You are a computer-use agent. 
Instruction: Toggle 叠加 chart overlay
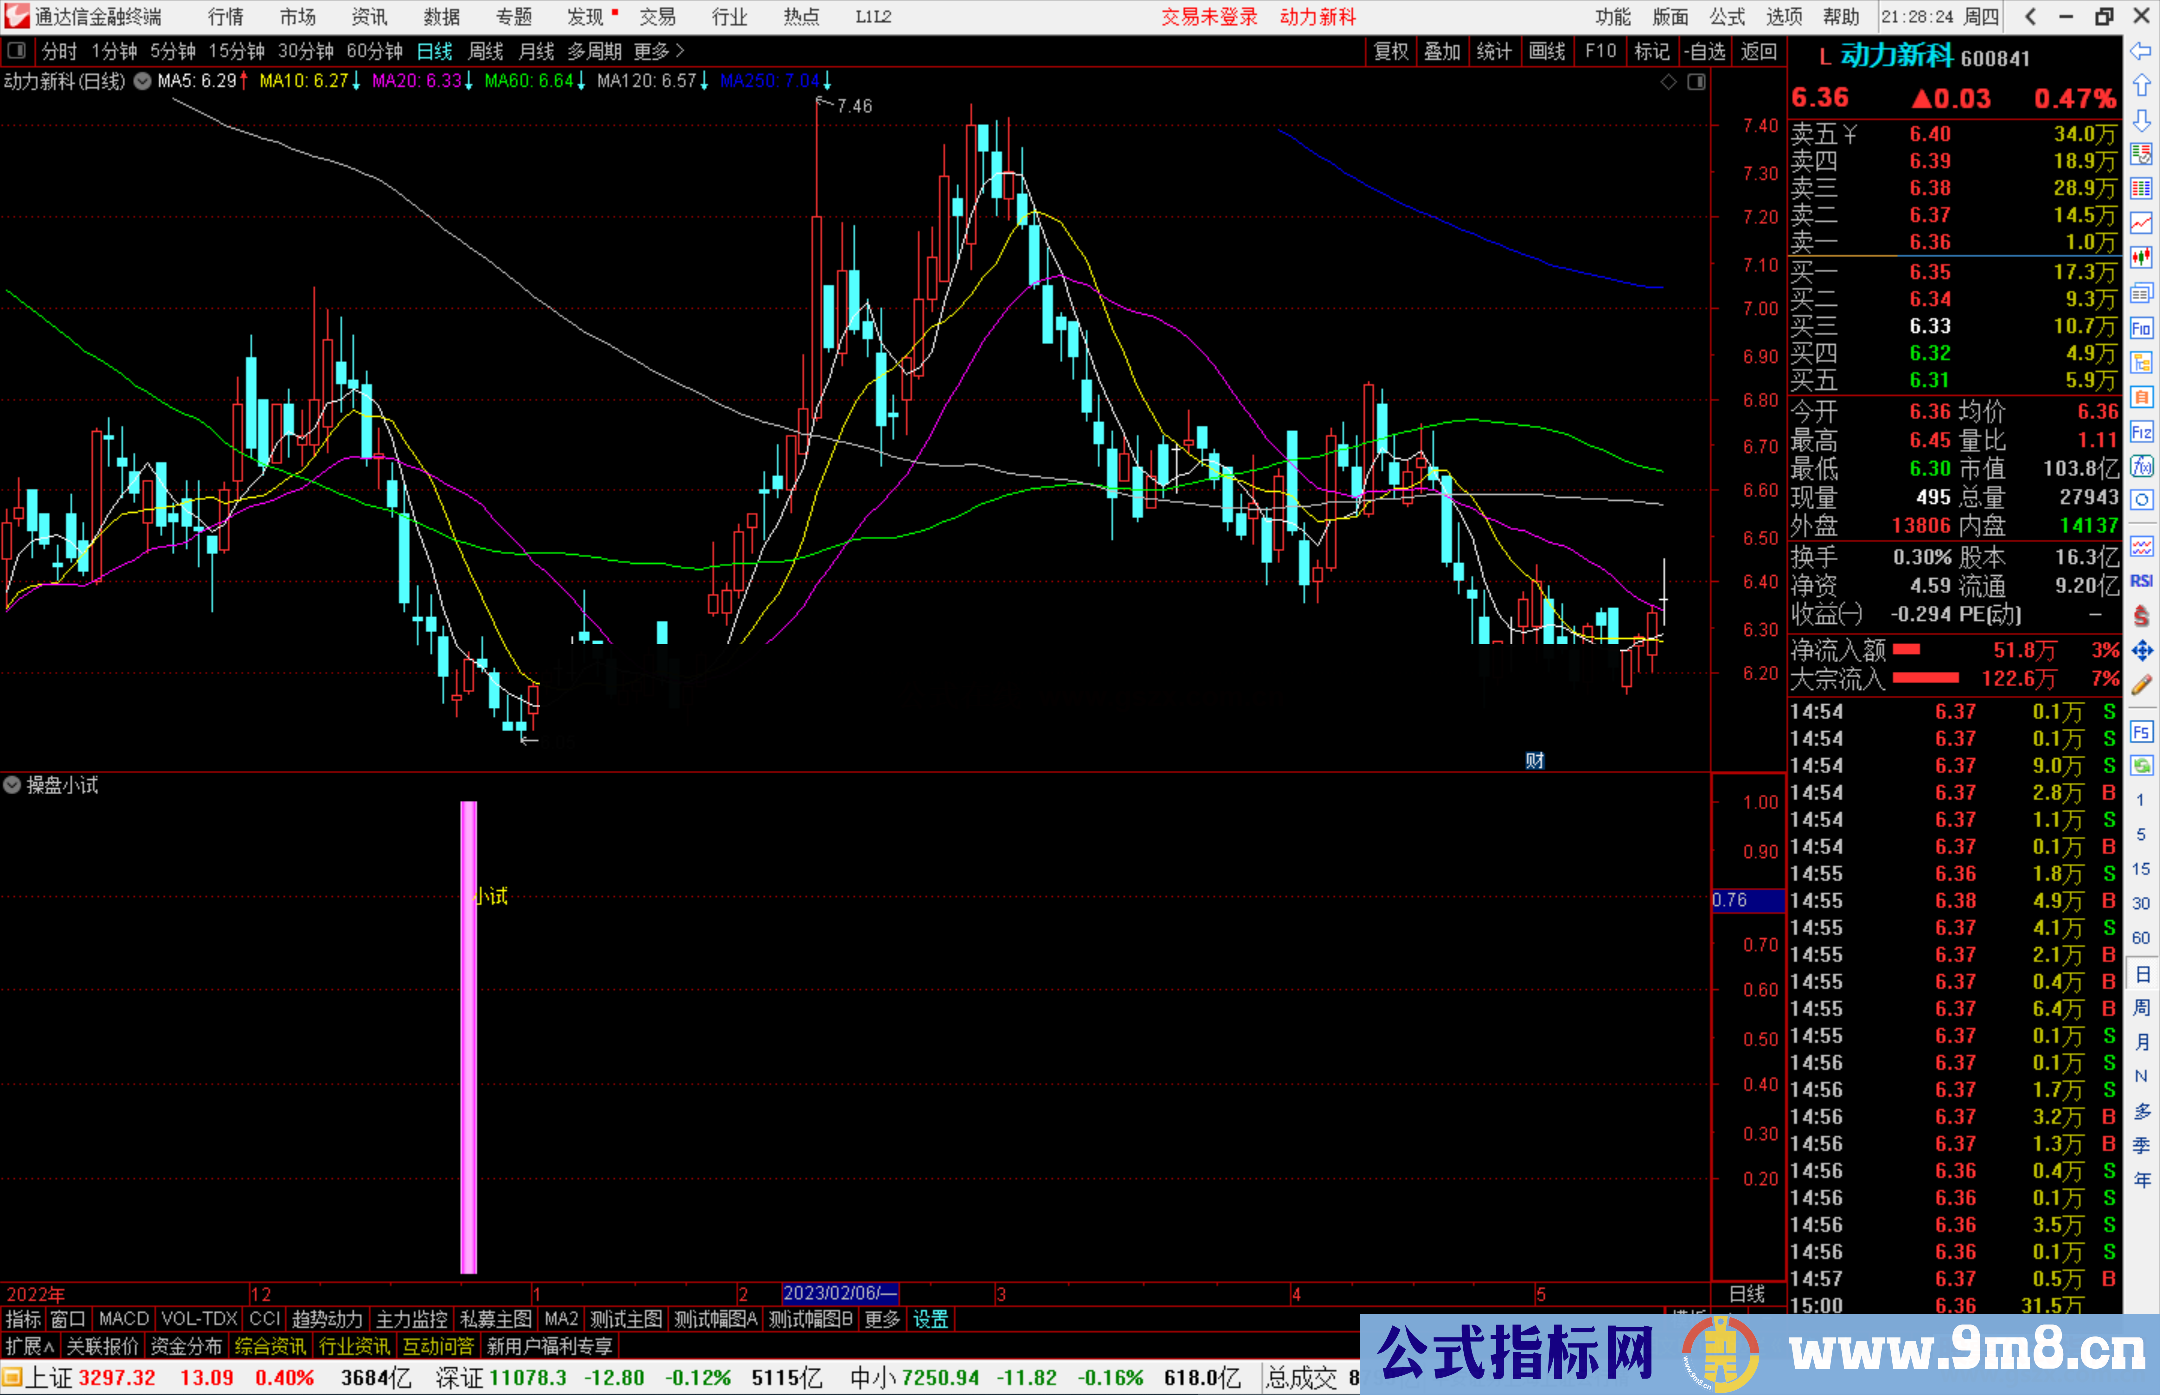(1443, 50)
